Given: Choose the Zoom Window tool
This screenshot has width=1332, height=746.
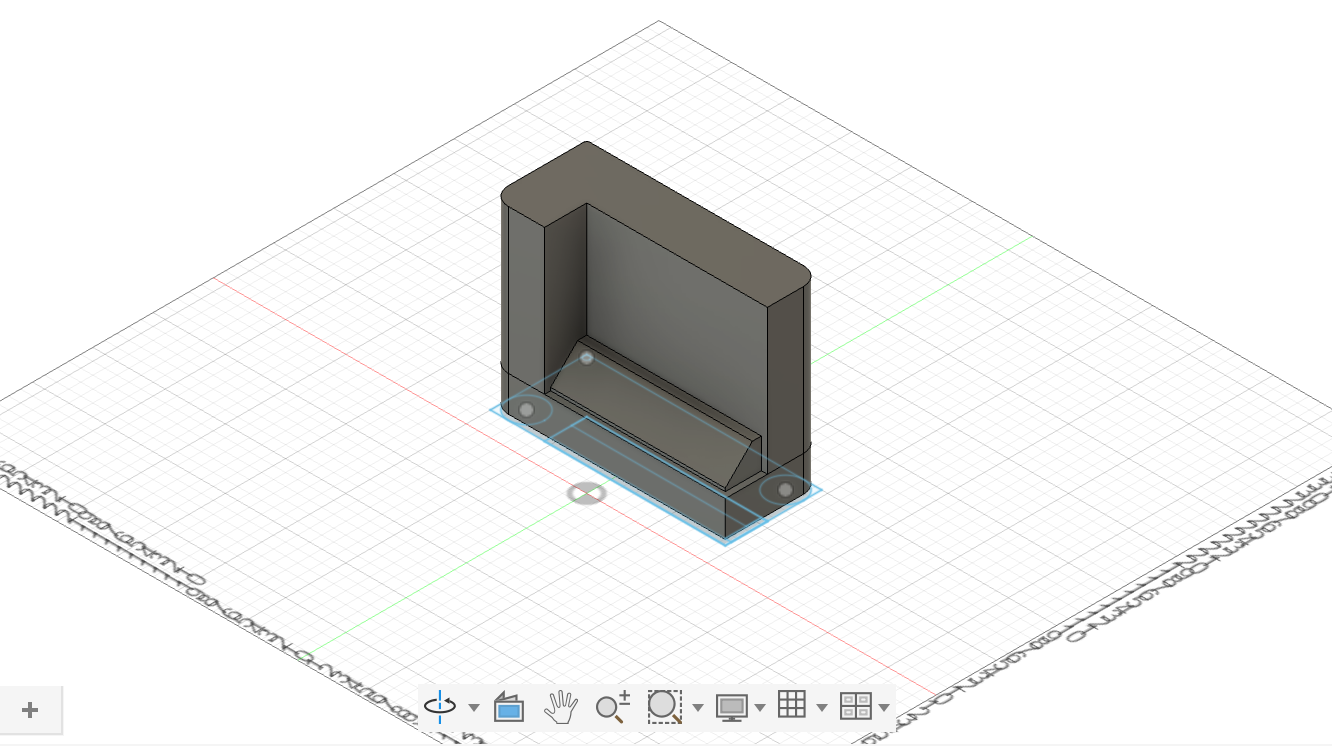Looking at the screenshot, I should point(664,707).
